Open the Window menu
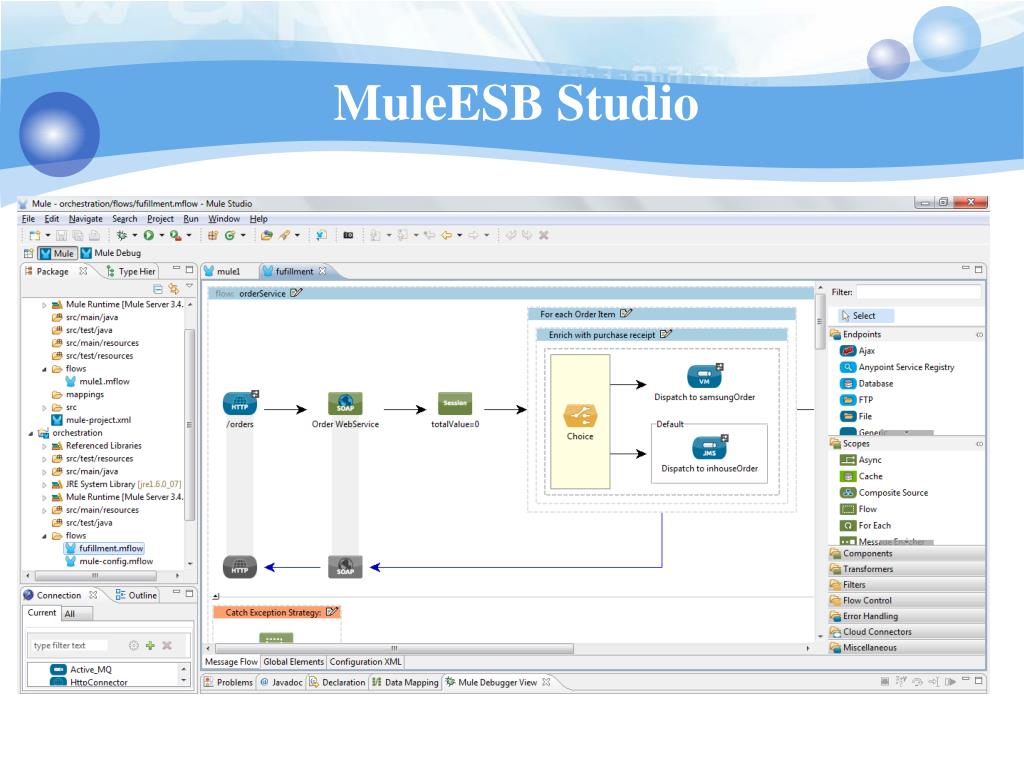The image size is (1024, 768). [x=224, y=219]
